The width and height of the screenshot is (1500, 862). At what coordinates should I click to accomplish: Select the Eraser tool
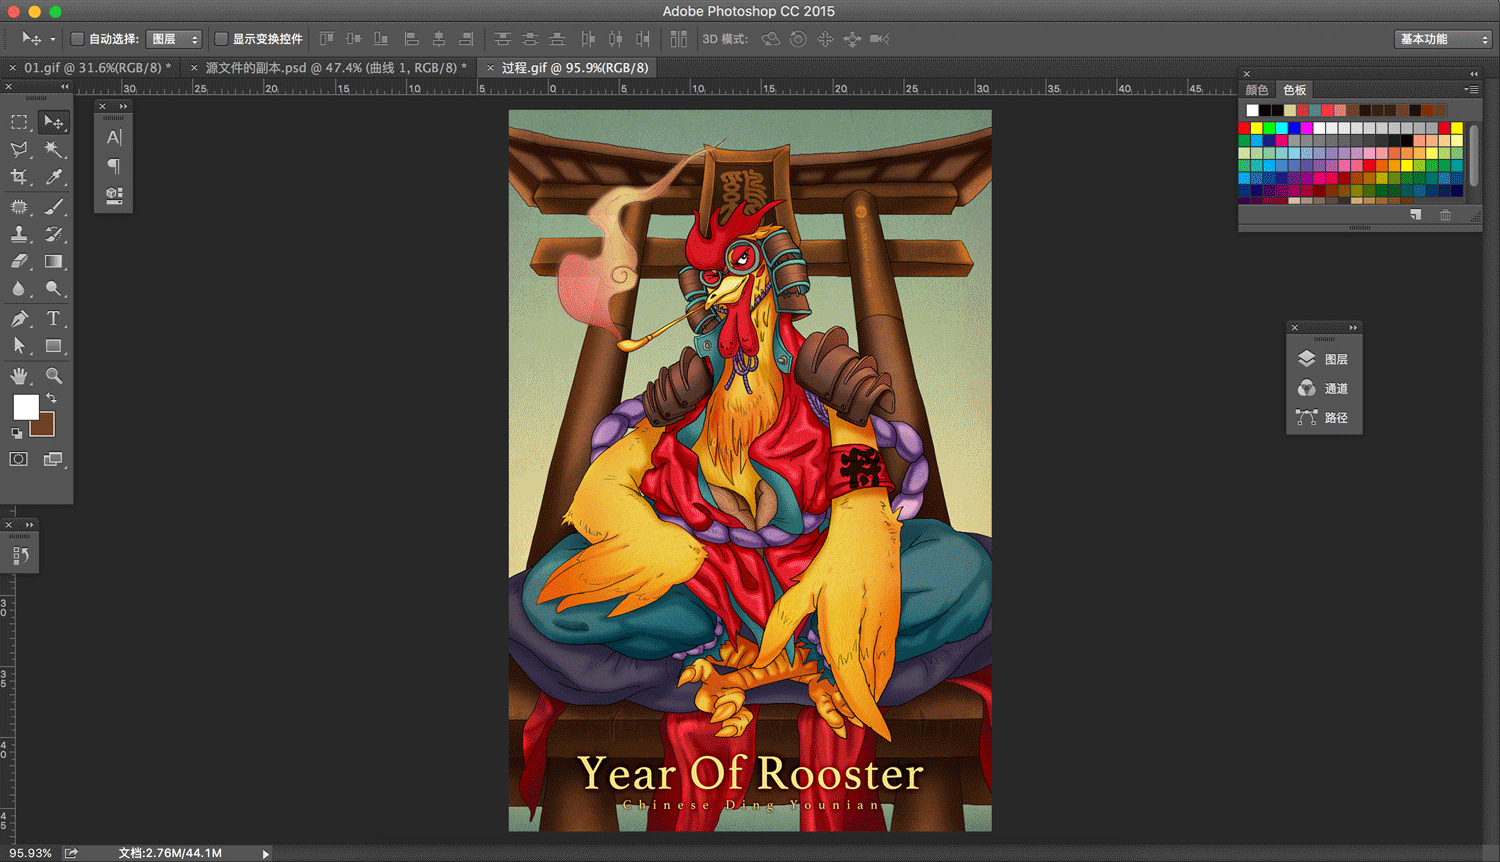pyautogui.click(x=19, y=261)
